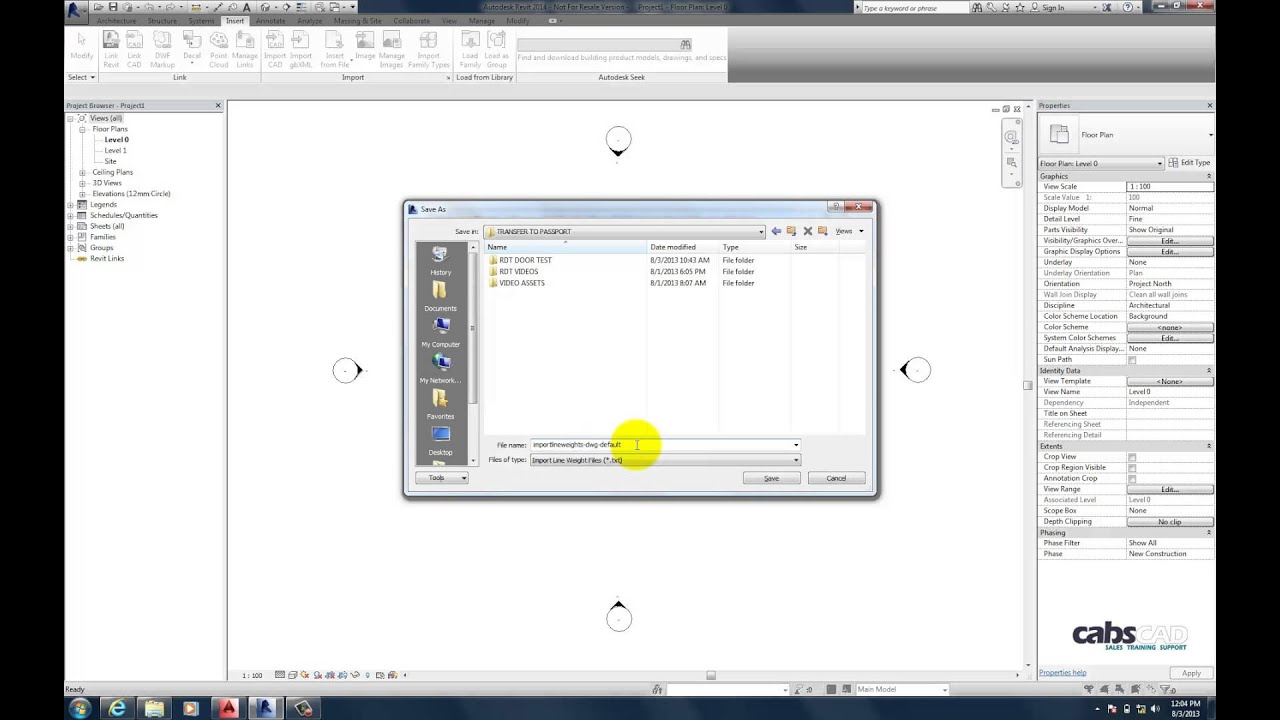
Task: Click Import CAD ribbon icon
Action: coord(274,48)
